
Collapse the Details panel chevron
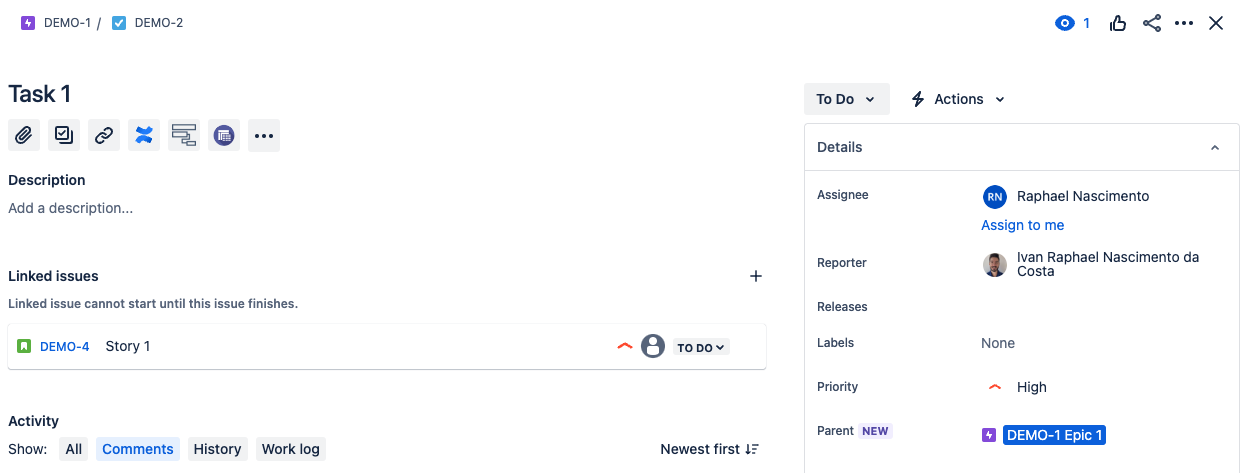(1215, 147)
